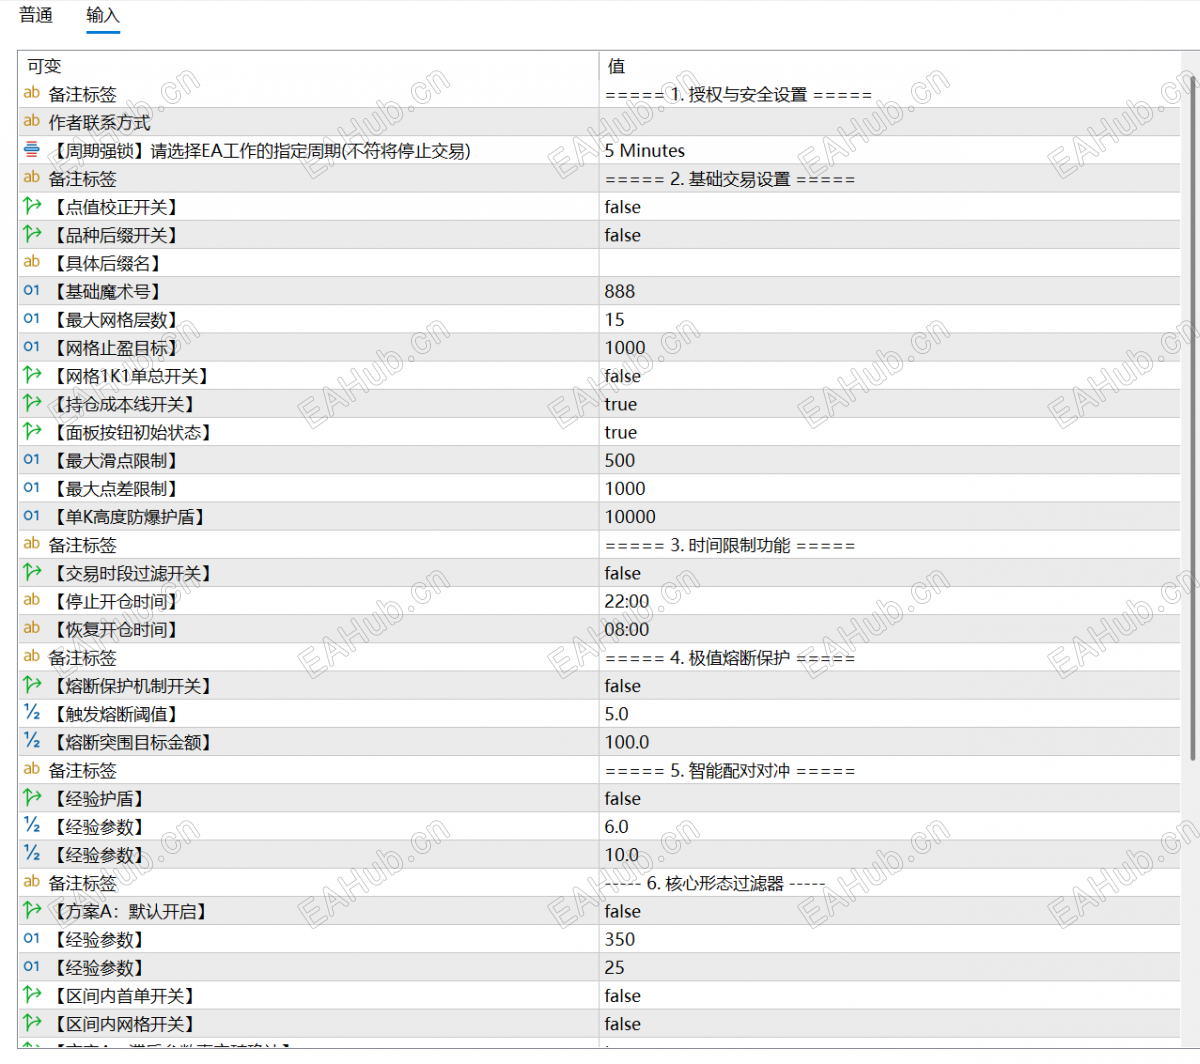This screenshot has height=1064, width=1200.
Task: Click the boolean icon beside 【熔断保护机制开关】
Action: 32,685
